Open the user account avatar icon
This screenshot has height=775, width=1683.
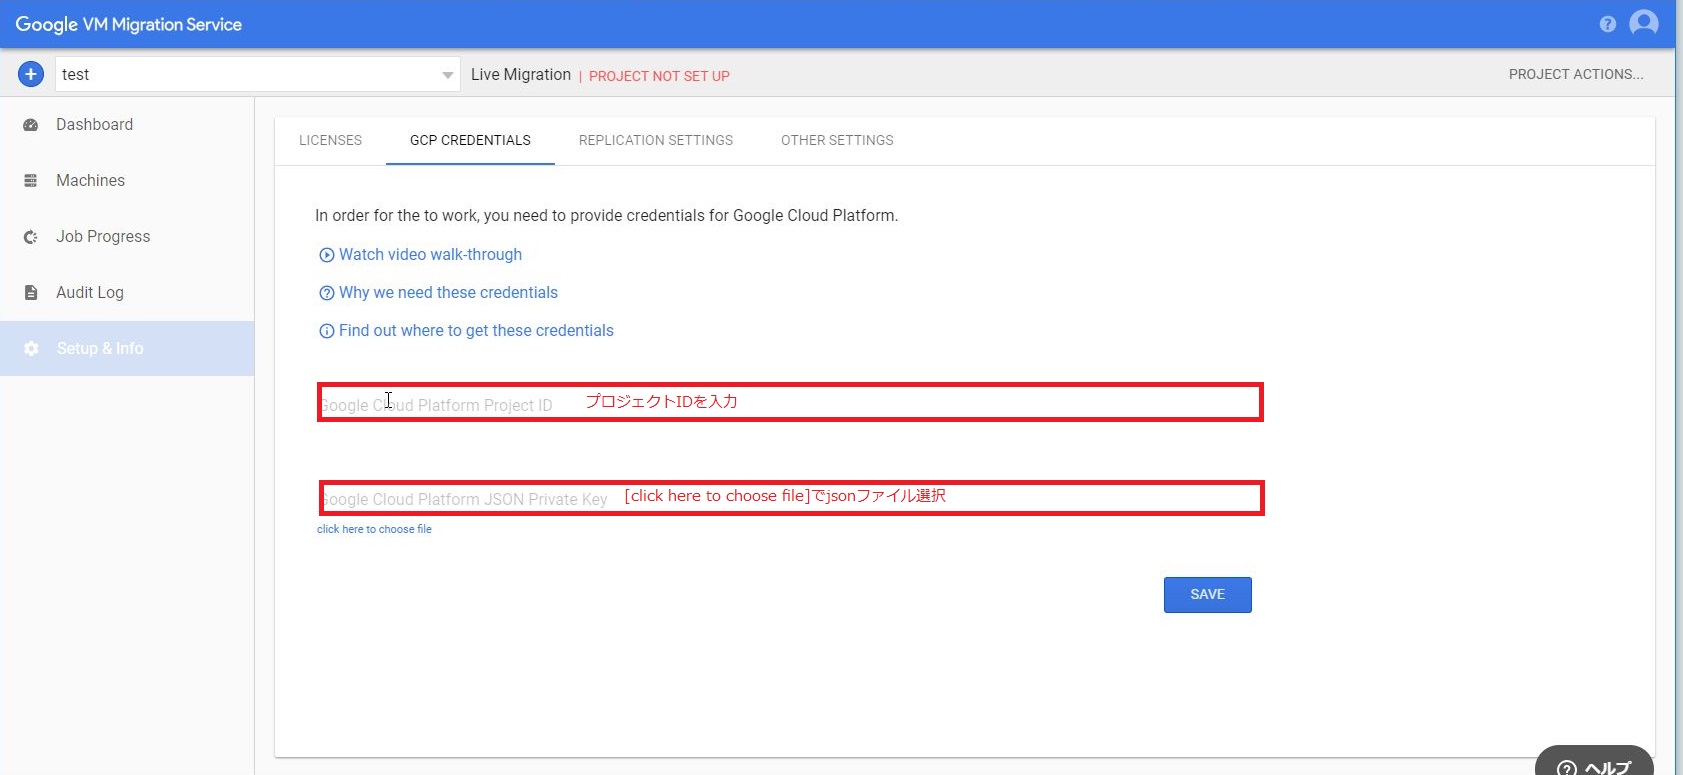pos(1644,23)
